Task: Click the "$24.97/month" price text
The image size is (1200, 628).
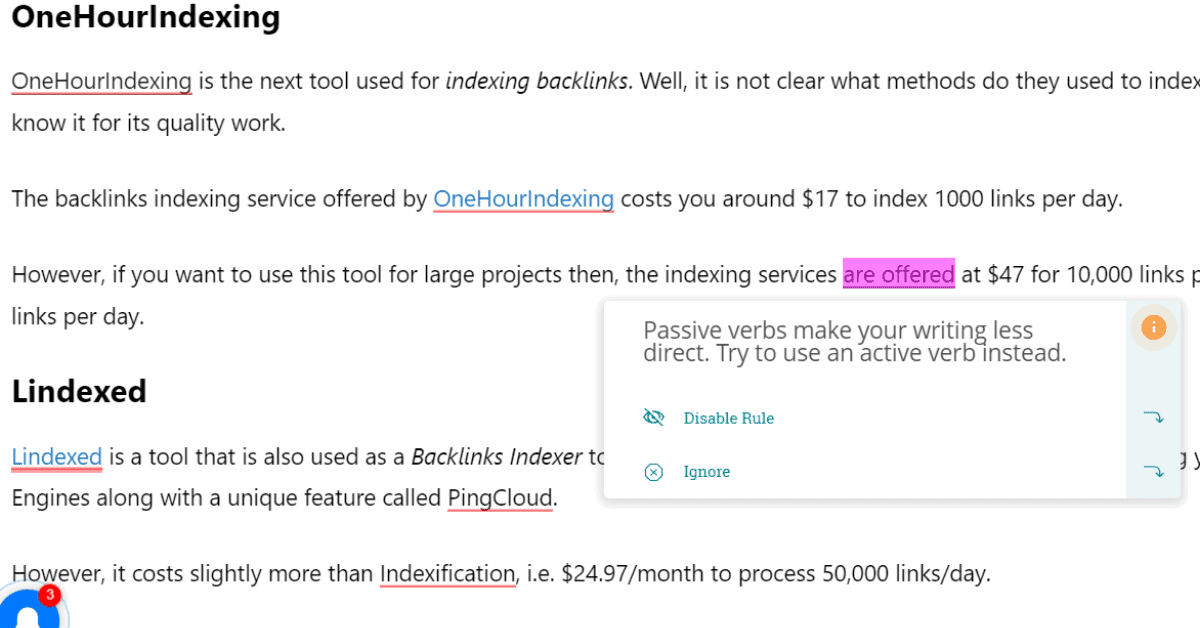Action: click(635, 574)
